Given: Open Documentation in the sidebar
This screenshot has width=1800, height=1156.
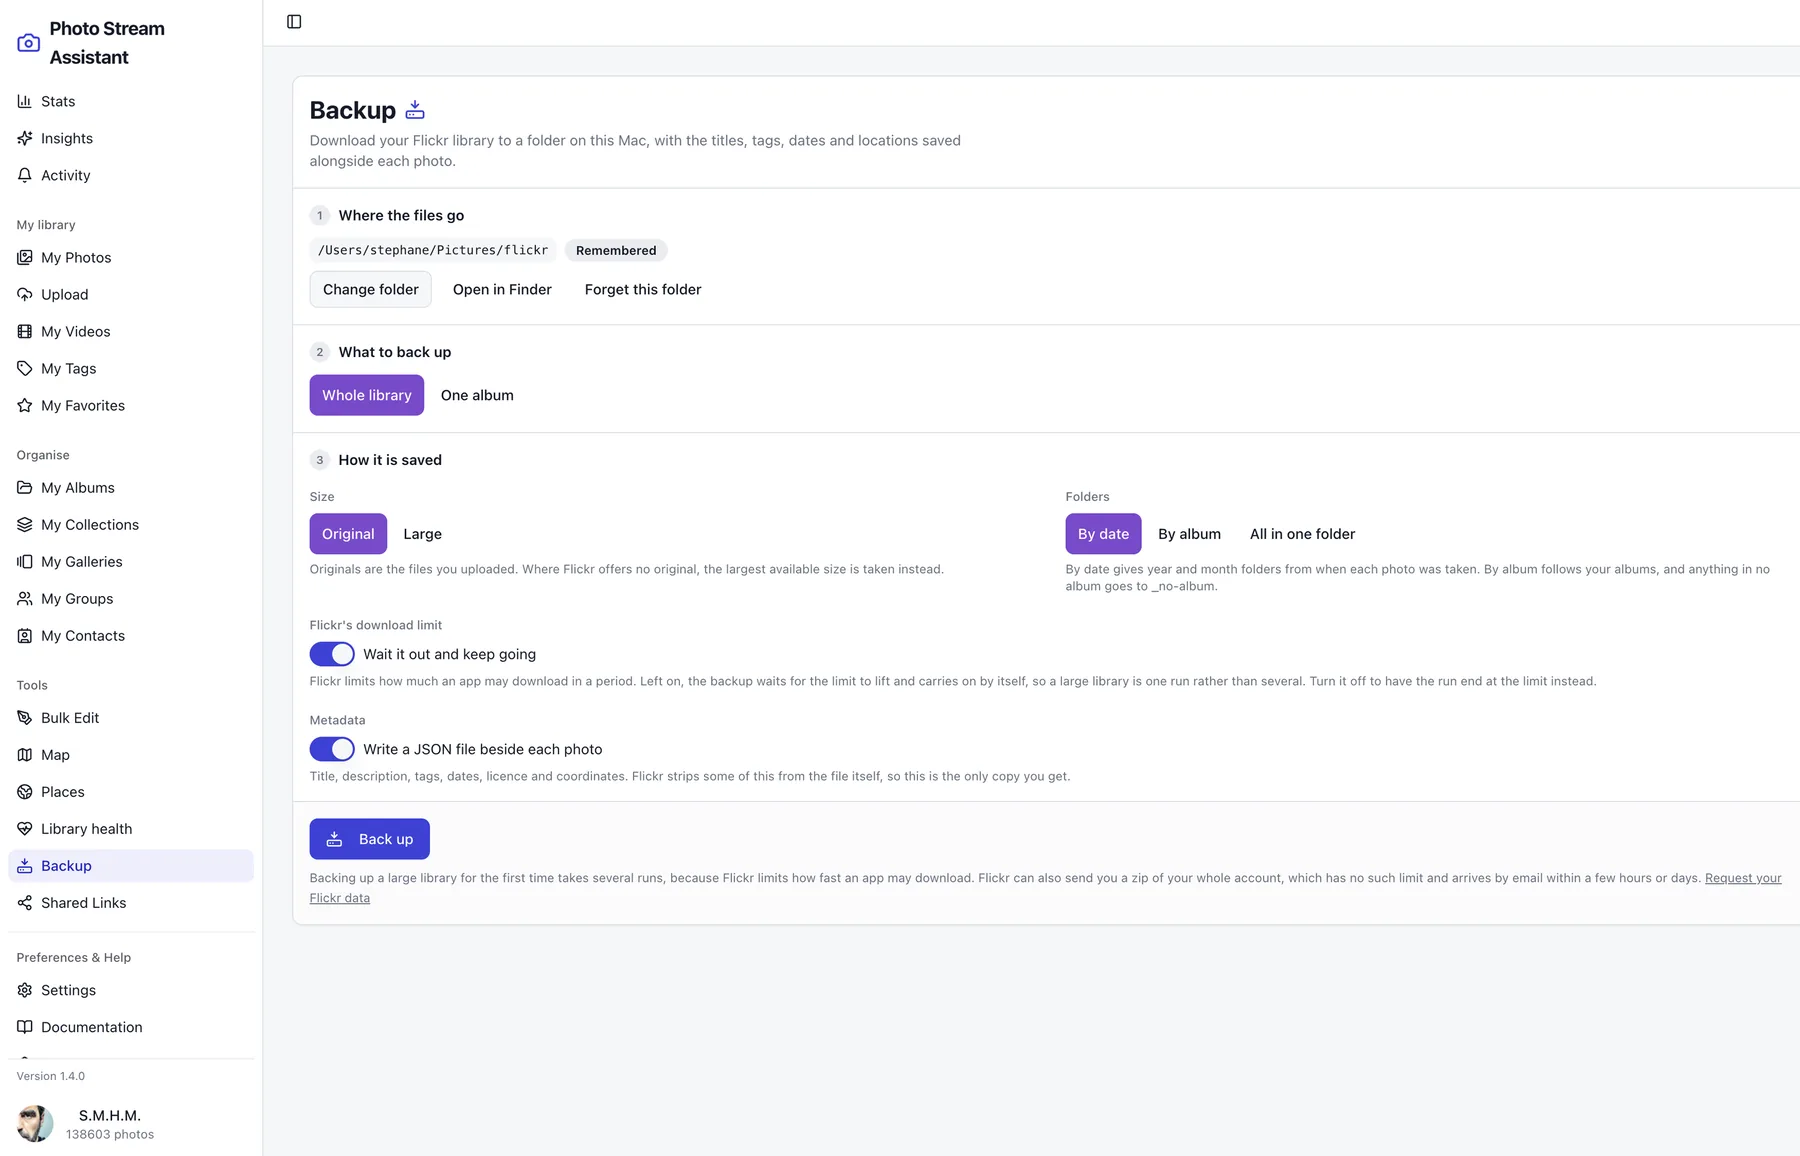Looking at the screenshot, I should point(131,1027).
